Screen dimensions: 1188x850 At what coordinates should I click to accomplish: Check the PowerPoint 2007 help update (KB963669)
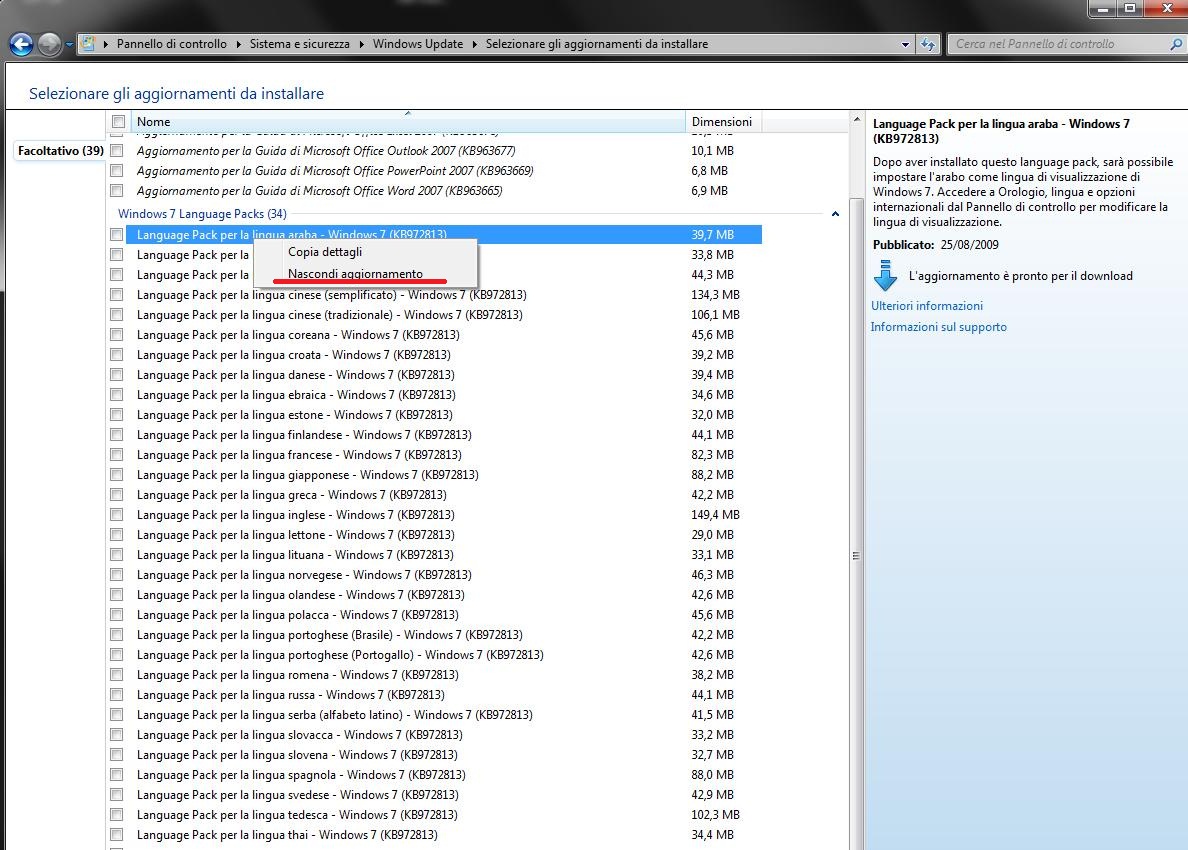point(117,171)
